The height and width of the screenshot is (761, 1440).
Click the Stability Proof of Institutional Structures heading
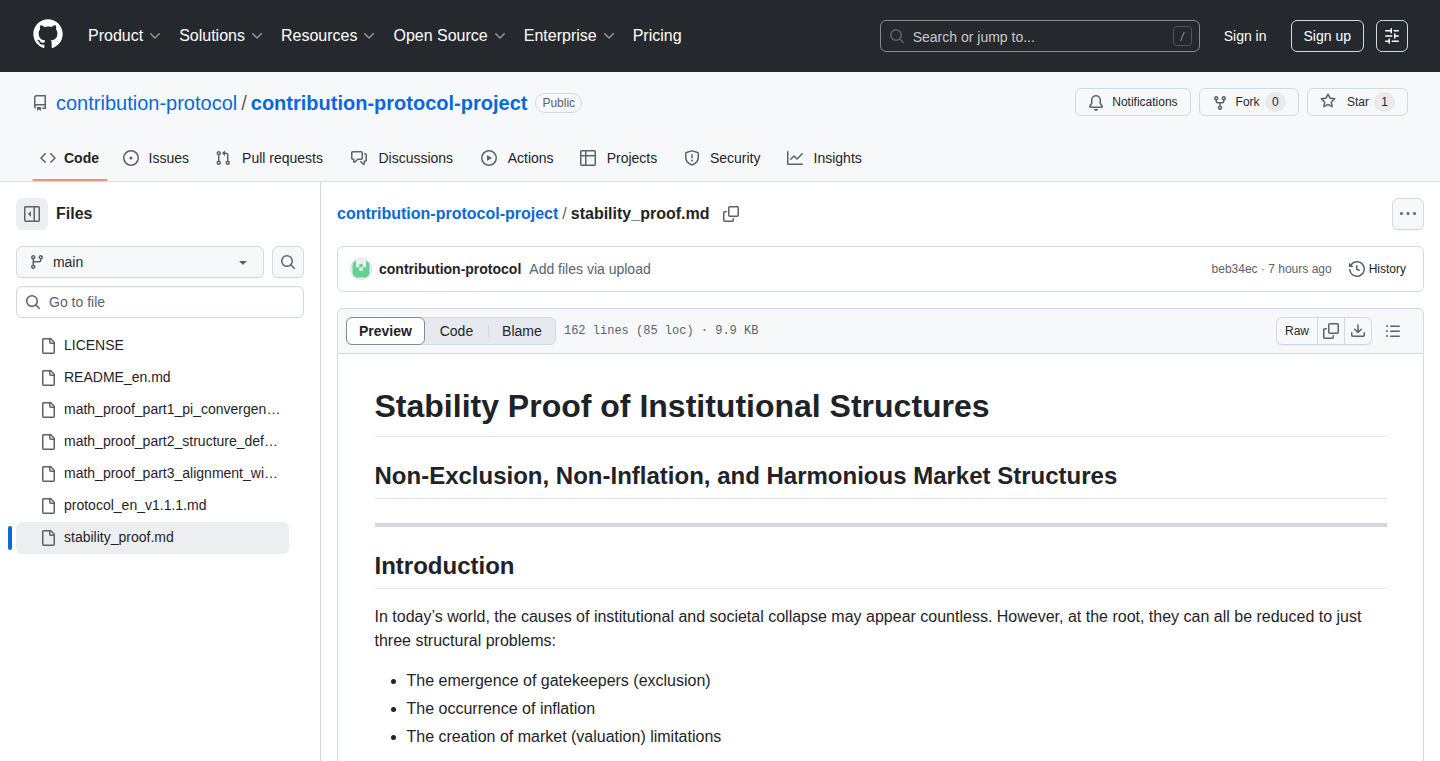tap(682, 406)
